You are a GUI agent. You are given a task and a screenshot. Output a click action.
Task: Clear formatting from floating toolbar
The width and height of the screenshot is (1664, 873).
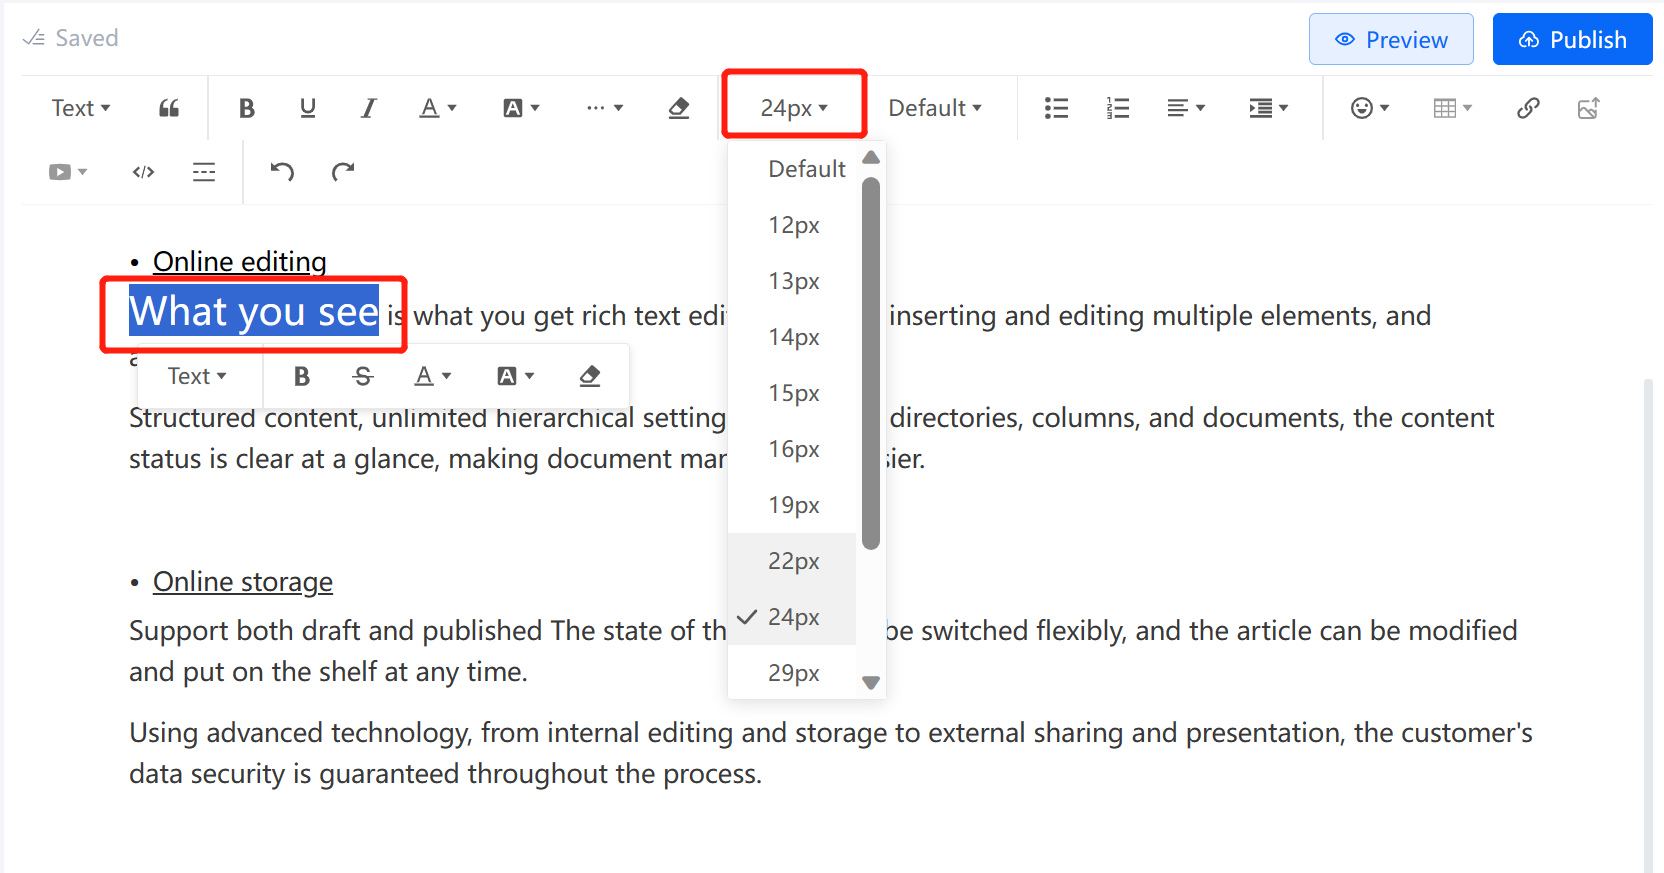tap(590, 376)
